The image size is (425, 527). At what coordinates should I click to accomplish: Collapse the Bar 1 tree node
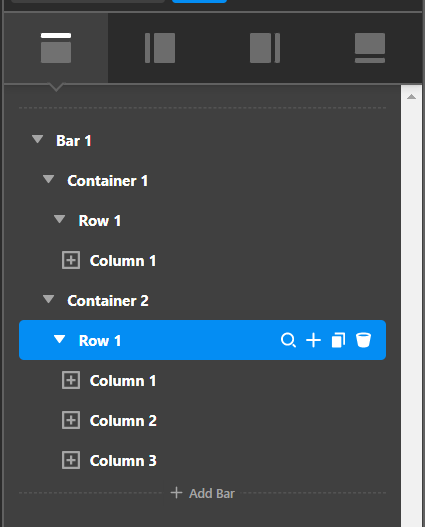coord(37,139)
